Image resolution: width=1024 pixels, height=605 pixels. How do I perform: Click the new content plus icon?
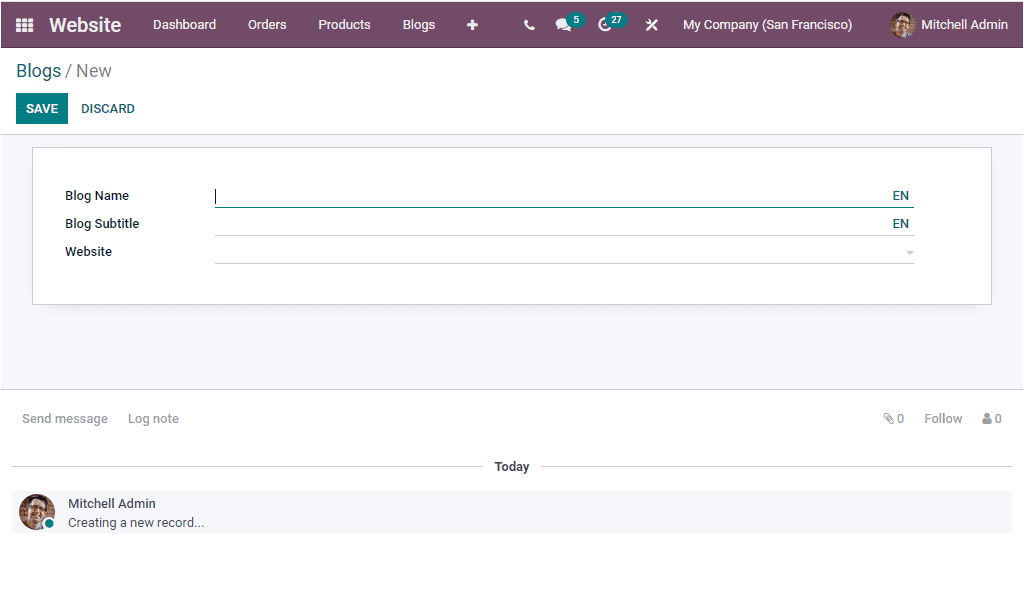[x=472, y=24]
